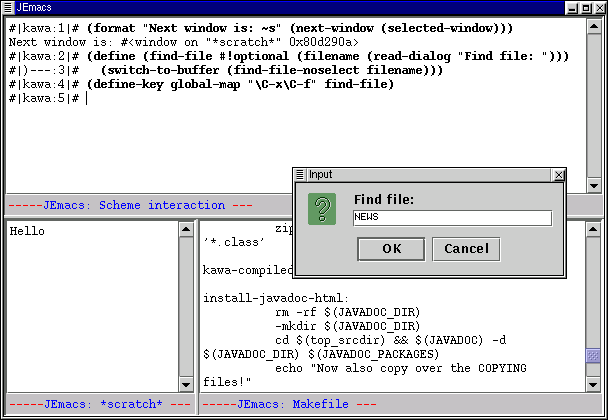Click the install-javadoc-html line in Makefile
Screen dimensions: 608x420
[275, 298]
